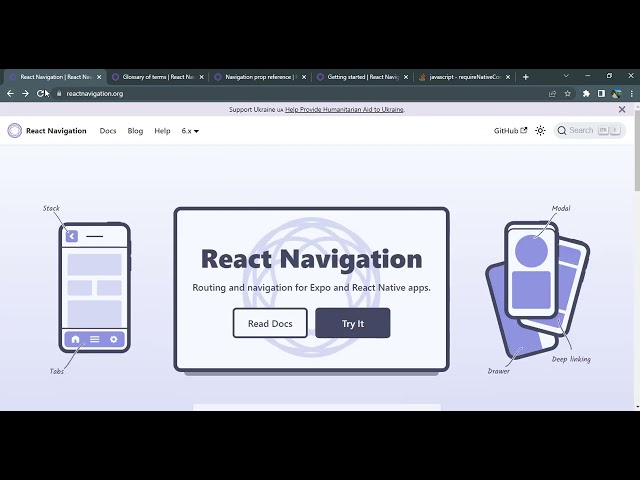Expand the 6.x version dropdown
The height and width of the screenshot is (480, 640).
coord(190,131)
